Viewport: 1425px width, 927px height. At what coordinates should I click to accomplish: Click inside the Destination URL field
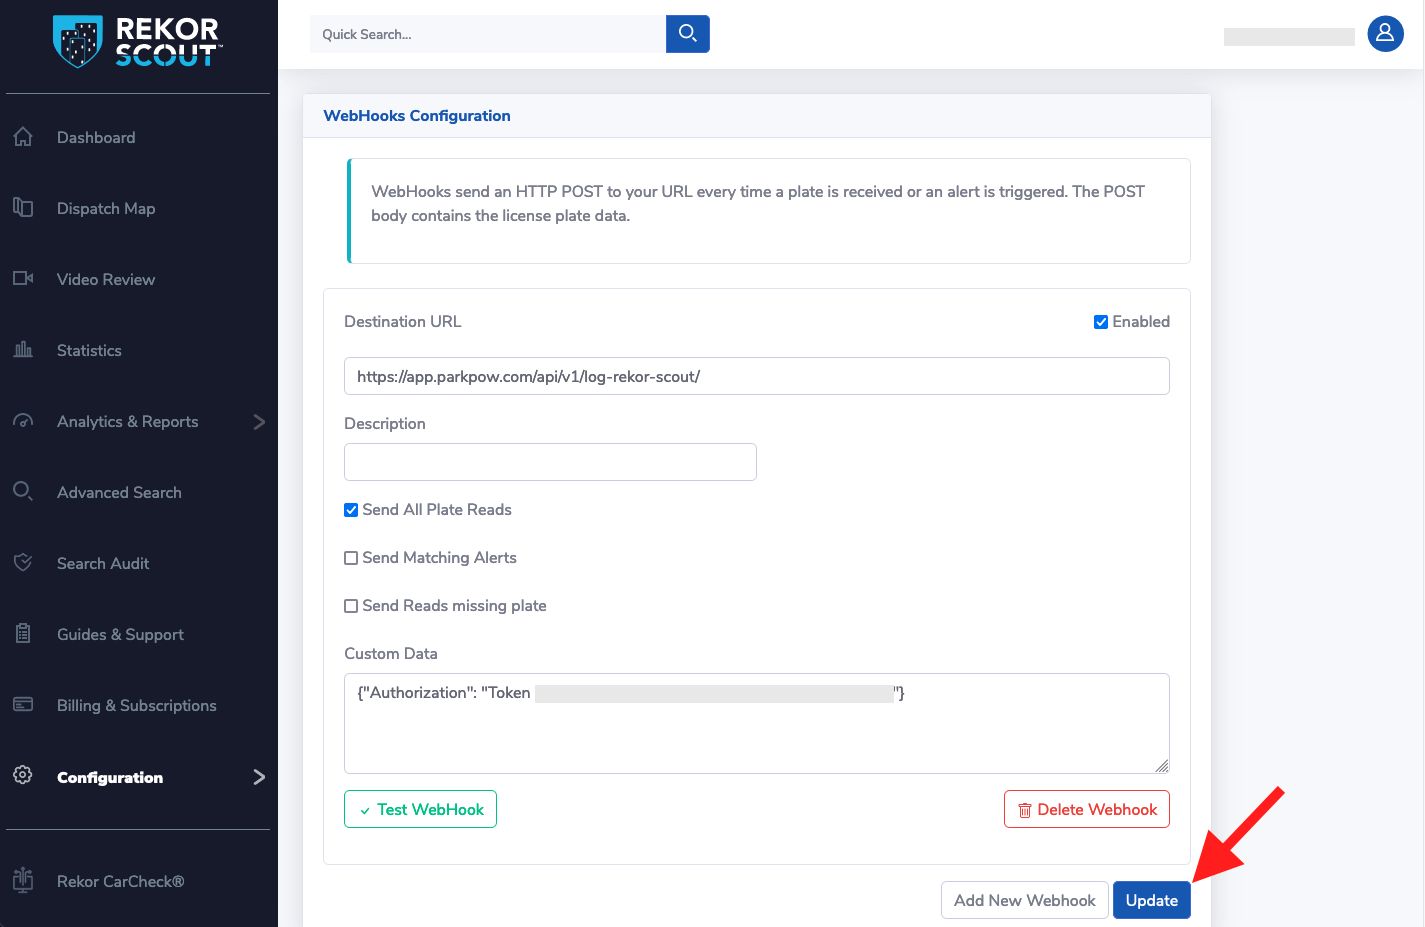point(756,377)
